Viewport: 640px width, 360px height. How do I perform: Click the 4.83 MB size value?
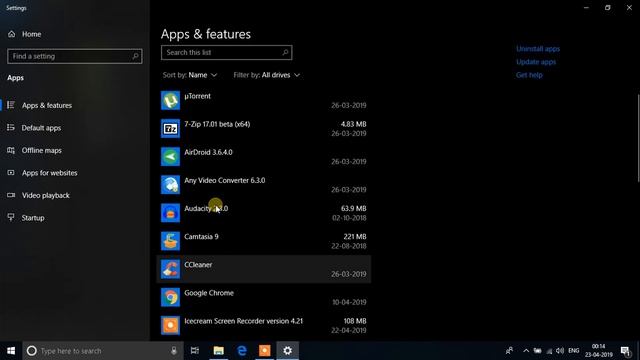(x=353, y=124)
